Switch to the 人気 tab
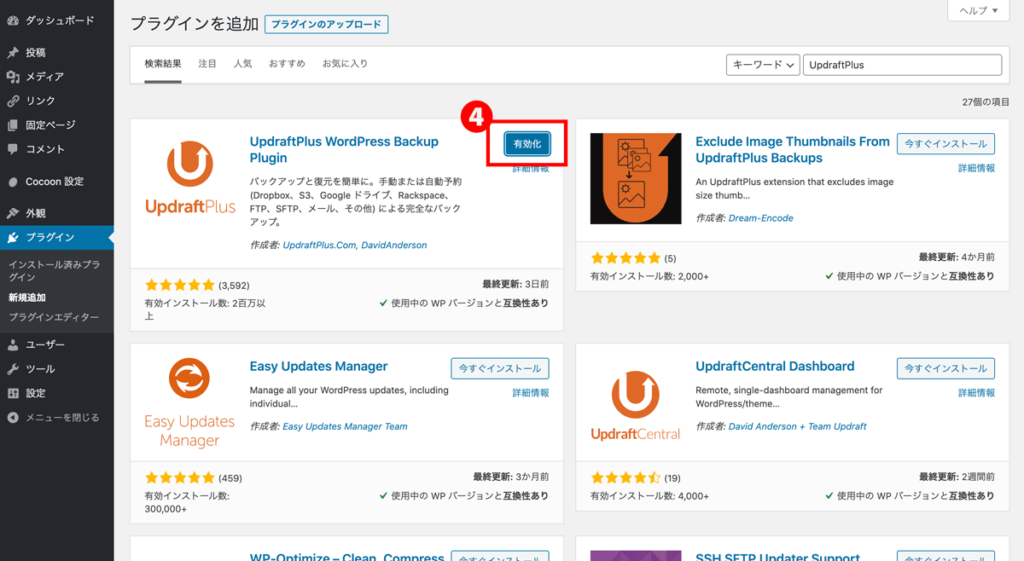The width and height of the screenshot is (1024, 561). pos(243,63)
